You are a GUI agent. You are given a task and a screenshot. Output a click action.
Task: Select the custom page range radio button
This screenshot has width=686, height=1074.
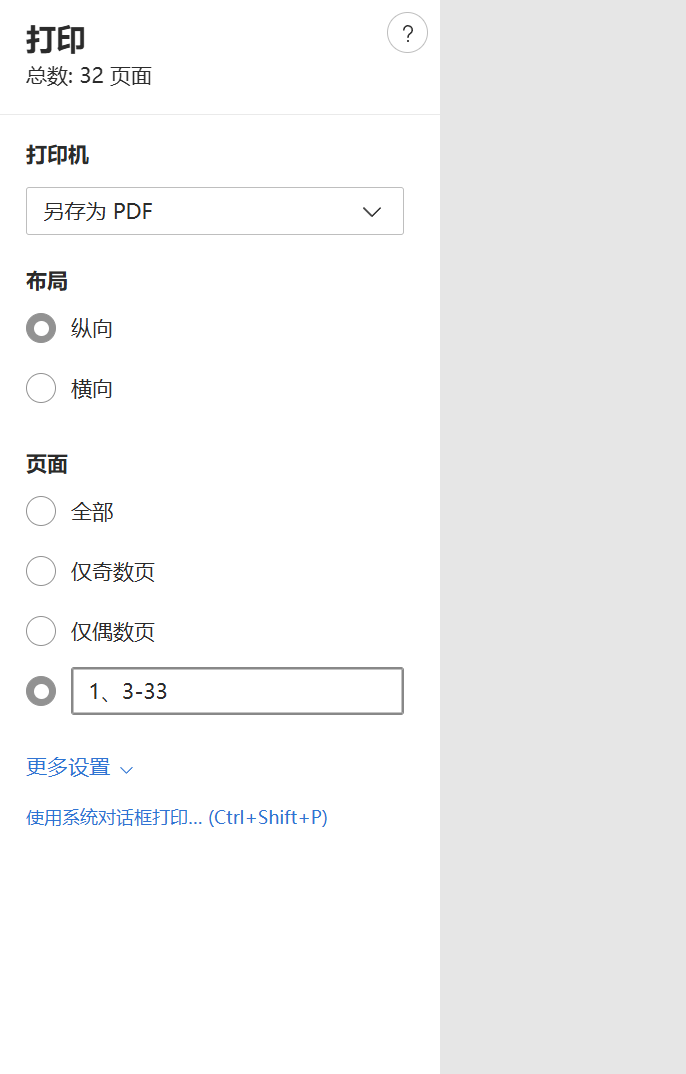click(x=41, y=691)
